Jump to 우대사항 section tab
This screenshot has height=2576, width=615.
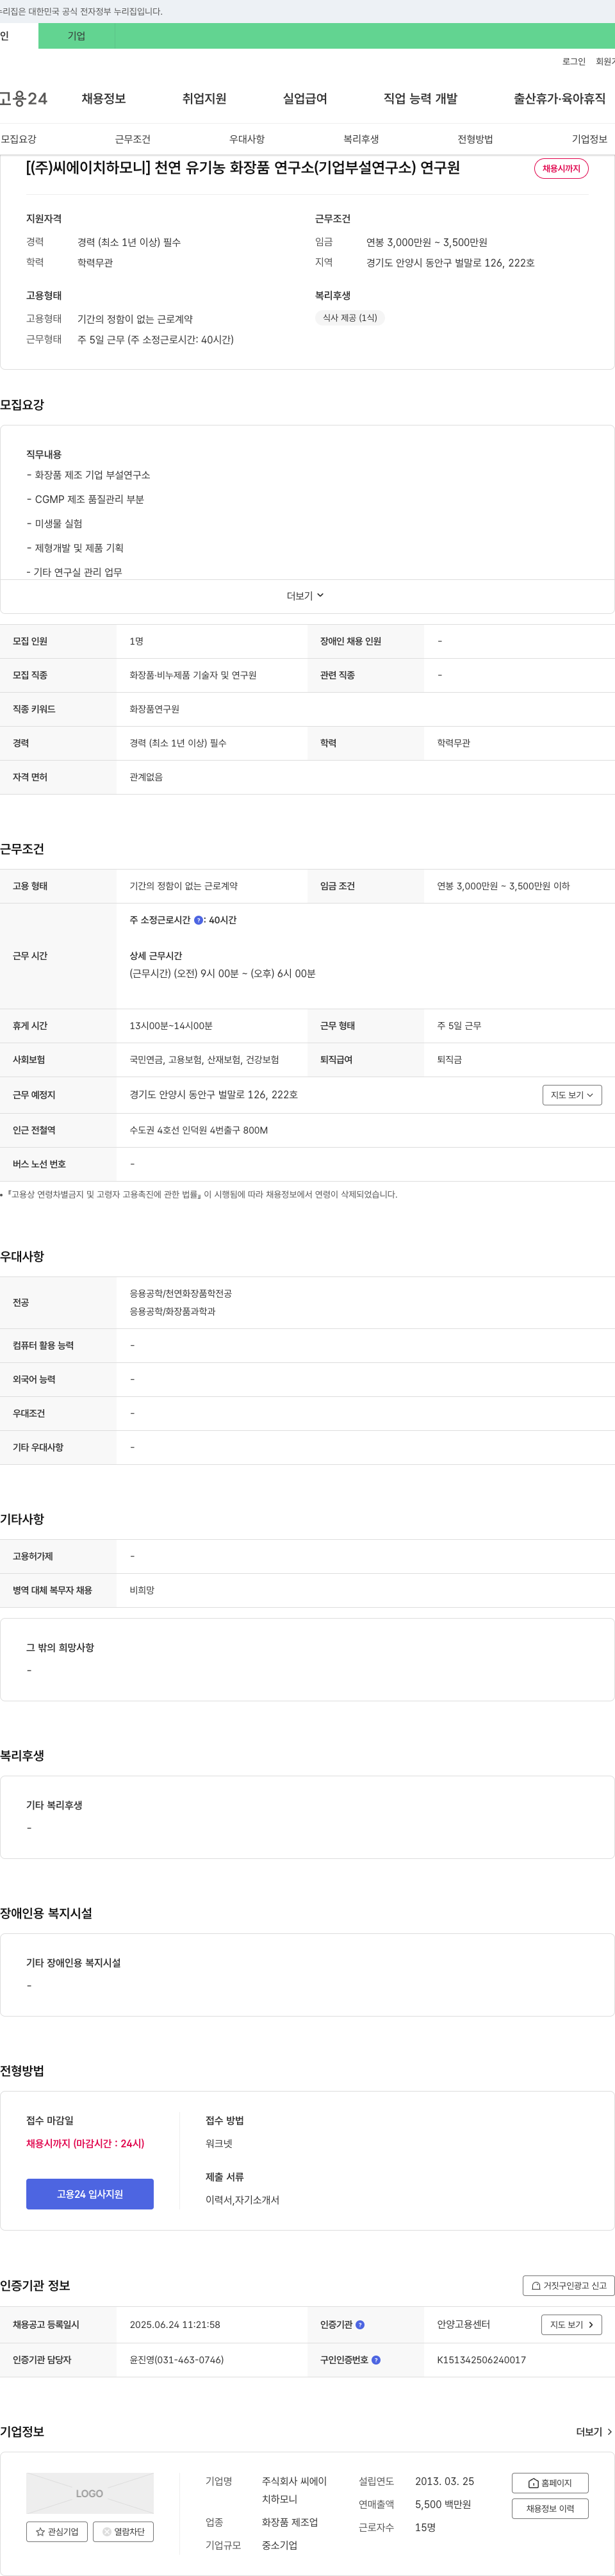(247, 139)
